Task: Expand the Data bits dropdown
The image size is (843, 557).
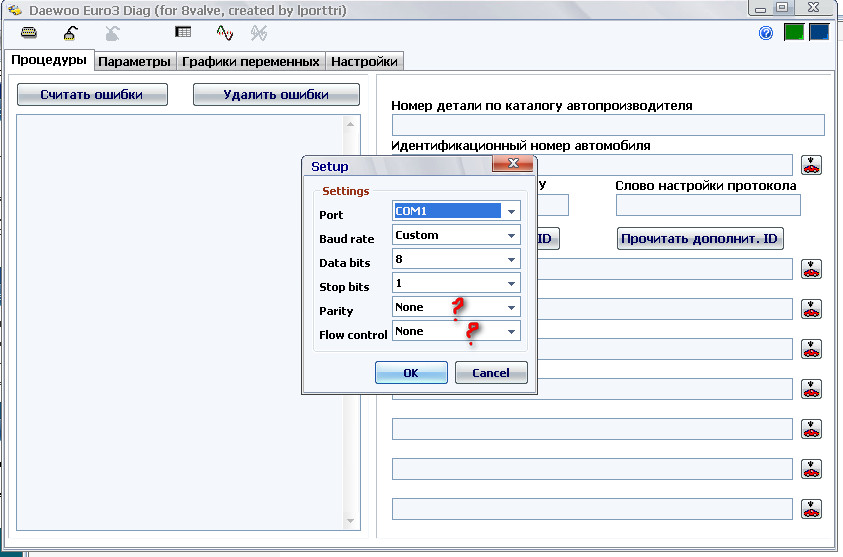Action: tap(511, 260)
